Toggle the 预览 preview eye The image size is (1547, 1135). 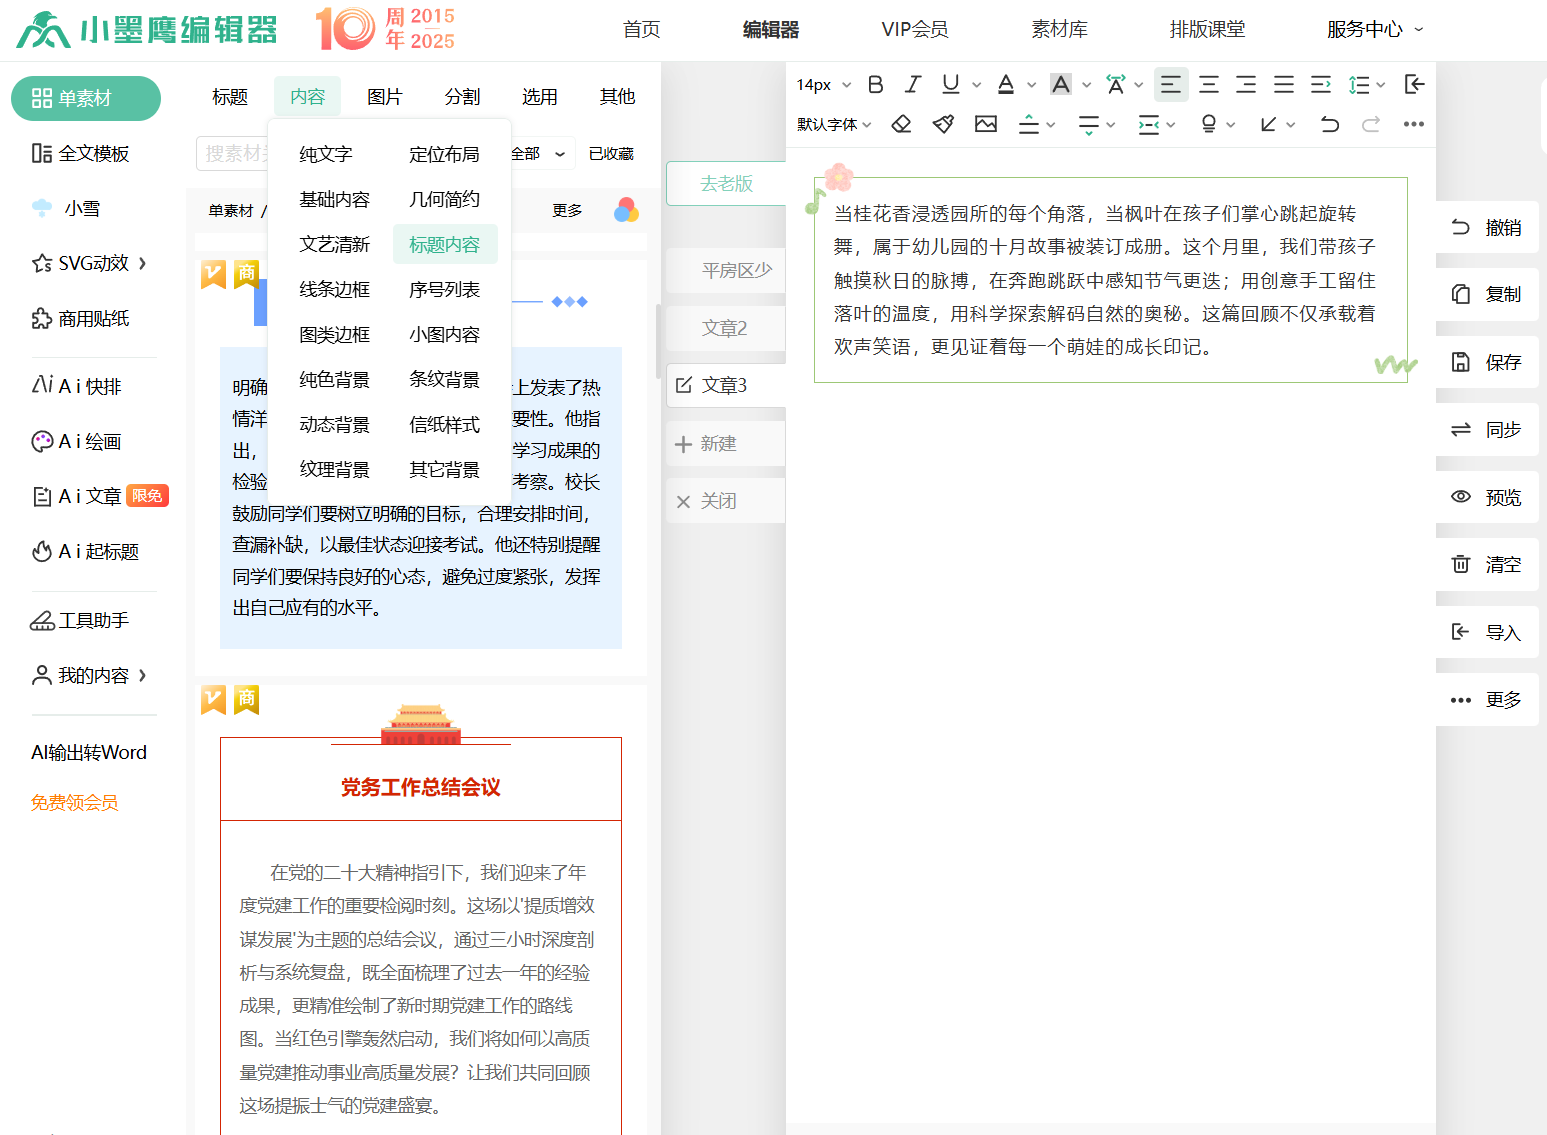pos(1487,498)
